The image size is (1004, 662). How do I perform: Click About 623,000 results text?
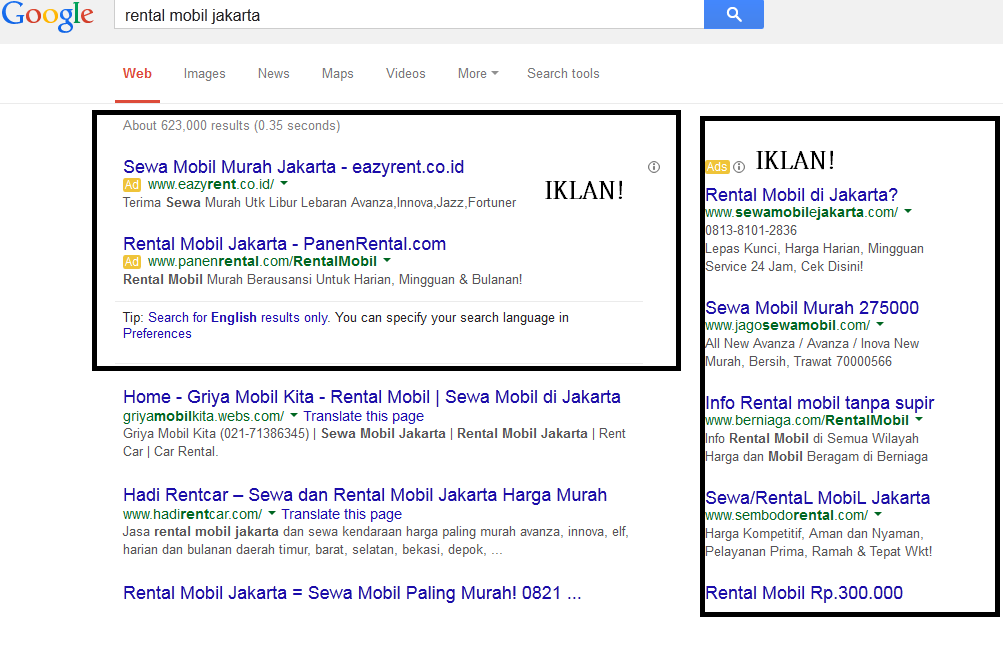tap(231, 125)
